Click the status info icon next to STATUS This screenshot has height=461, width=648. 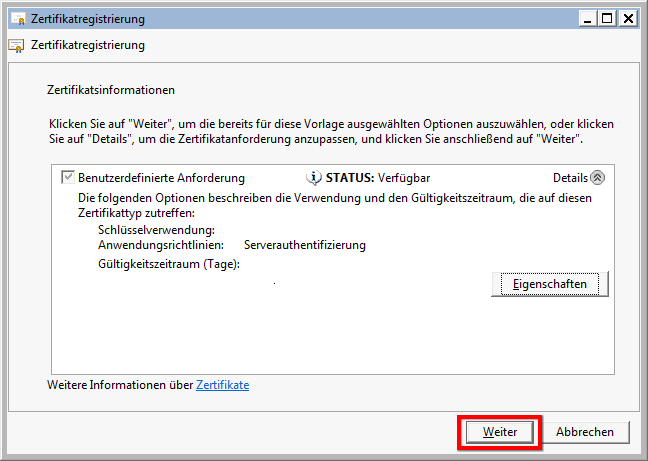[x=313, y=178]
